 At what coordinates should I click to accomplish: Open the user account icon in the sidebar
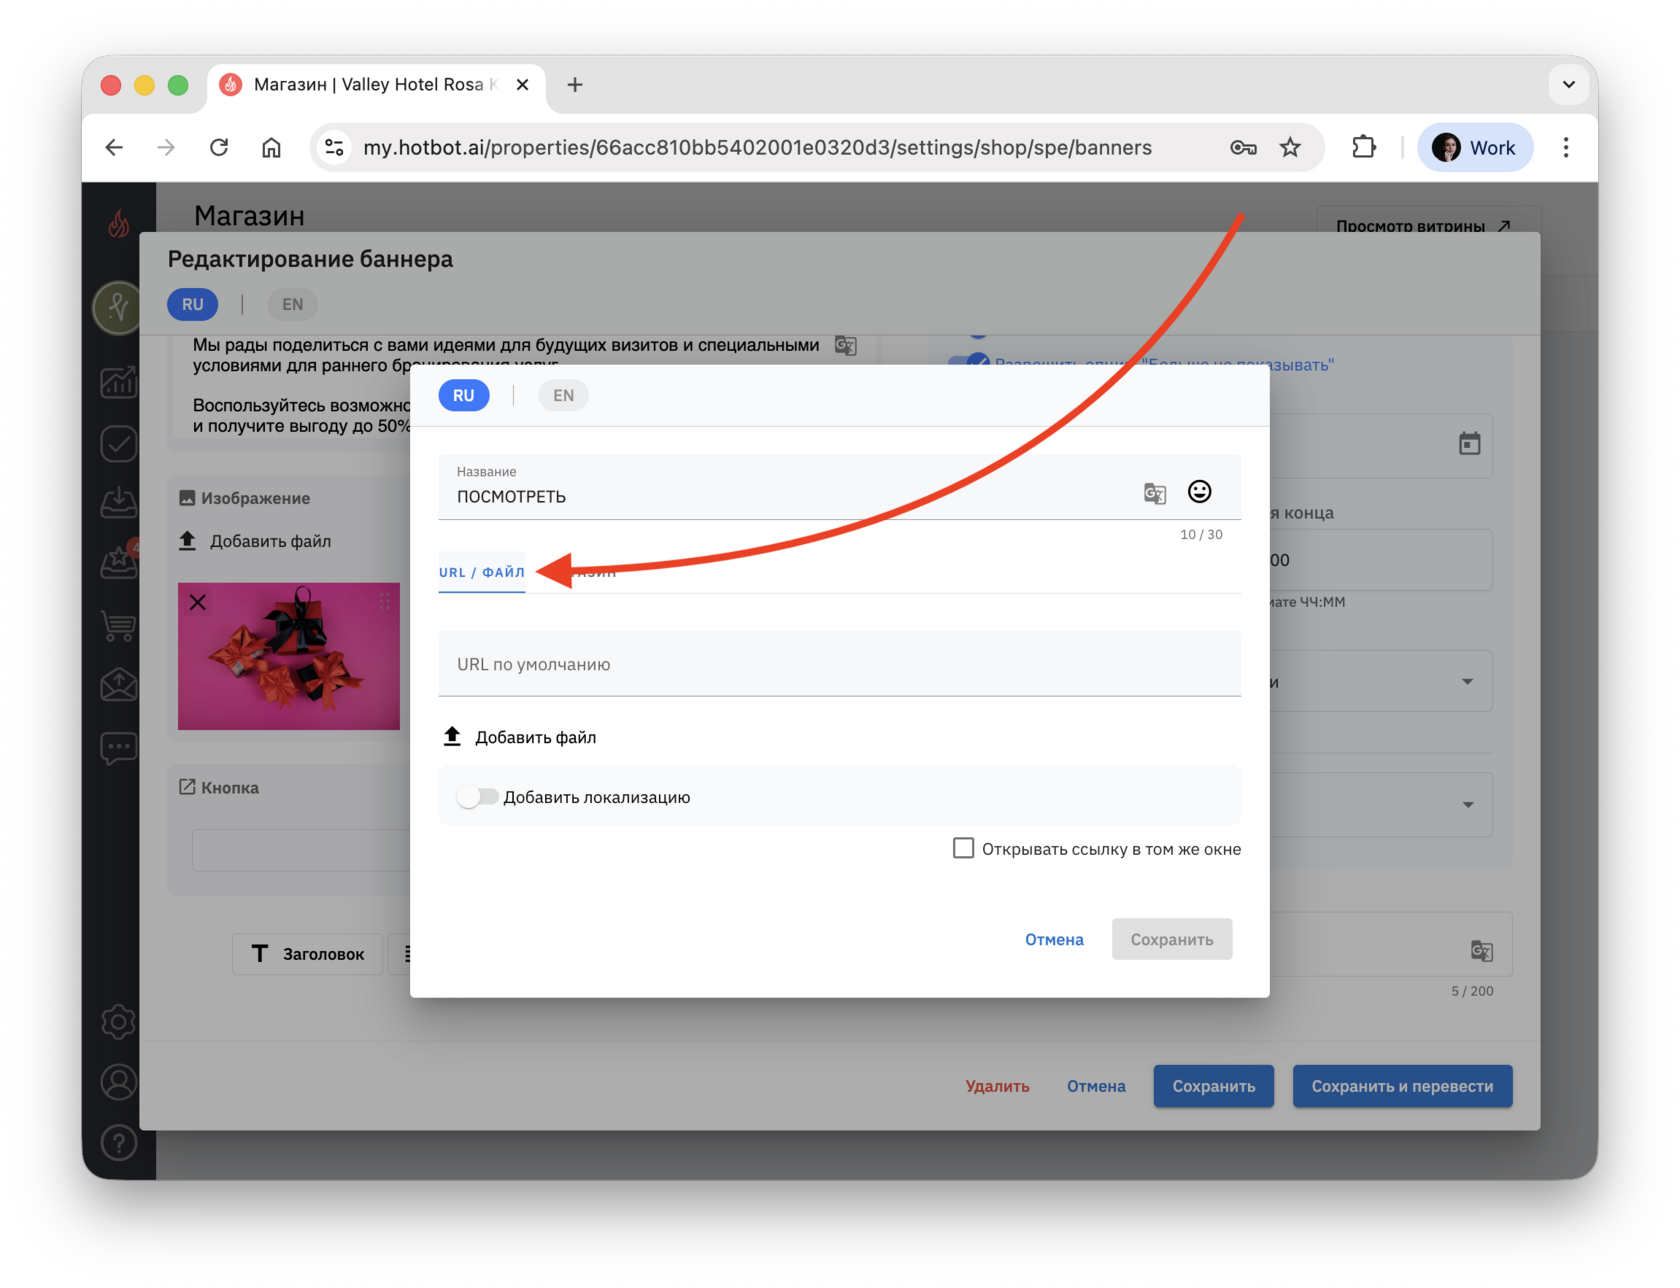tap(119, 1082)
